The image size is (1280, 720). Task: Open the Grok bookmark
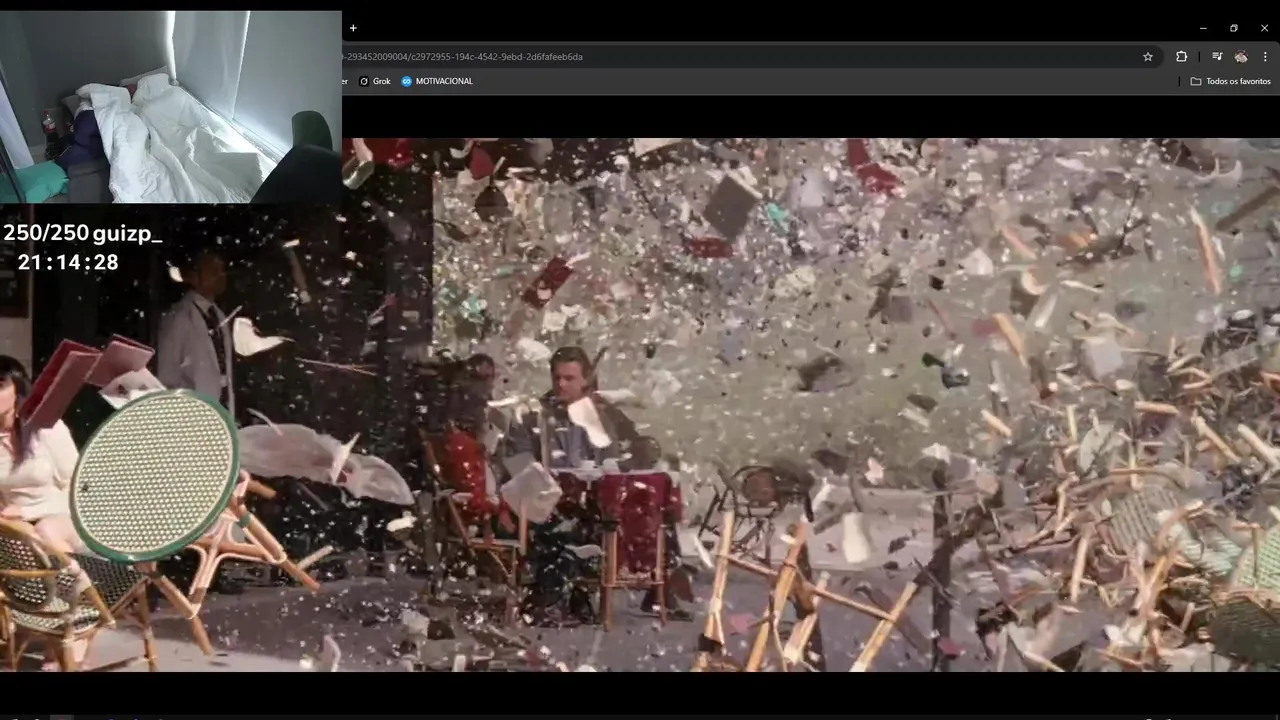click(x=375, y=81)
